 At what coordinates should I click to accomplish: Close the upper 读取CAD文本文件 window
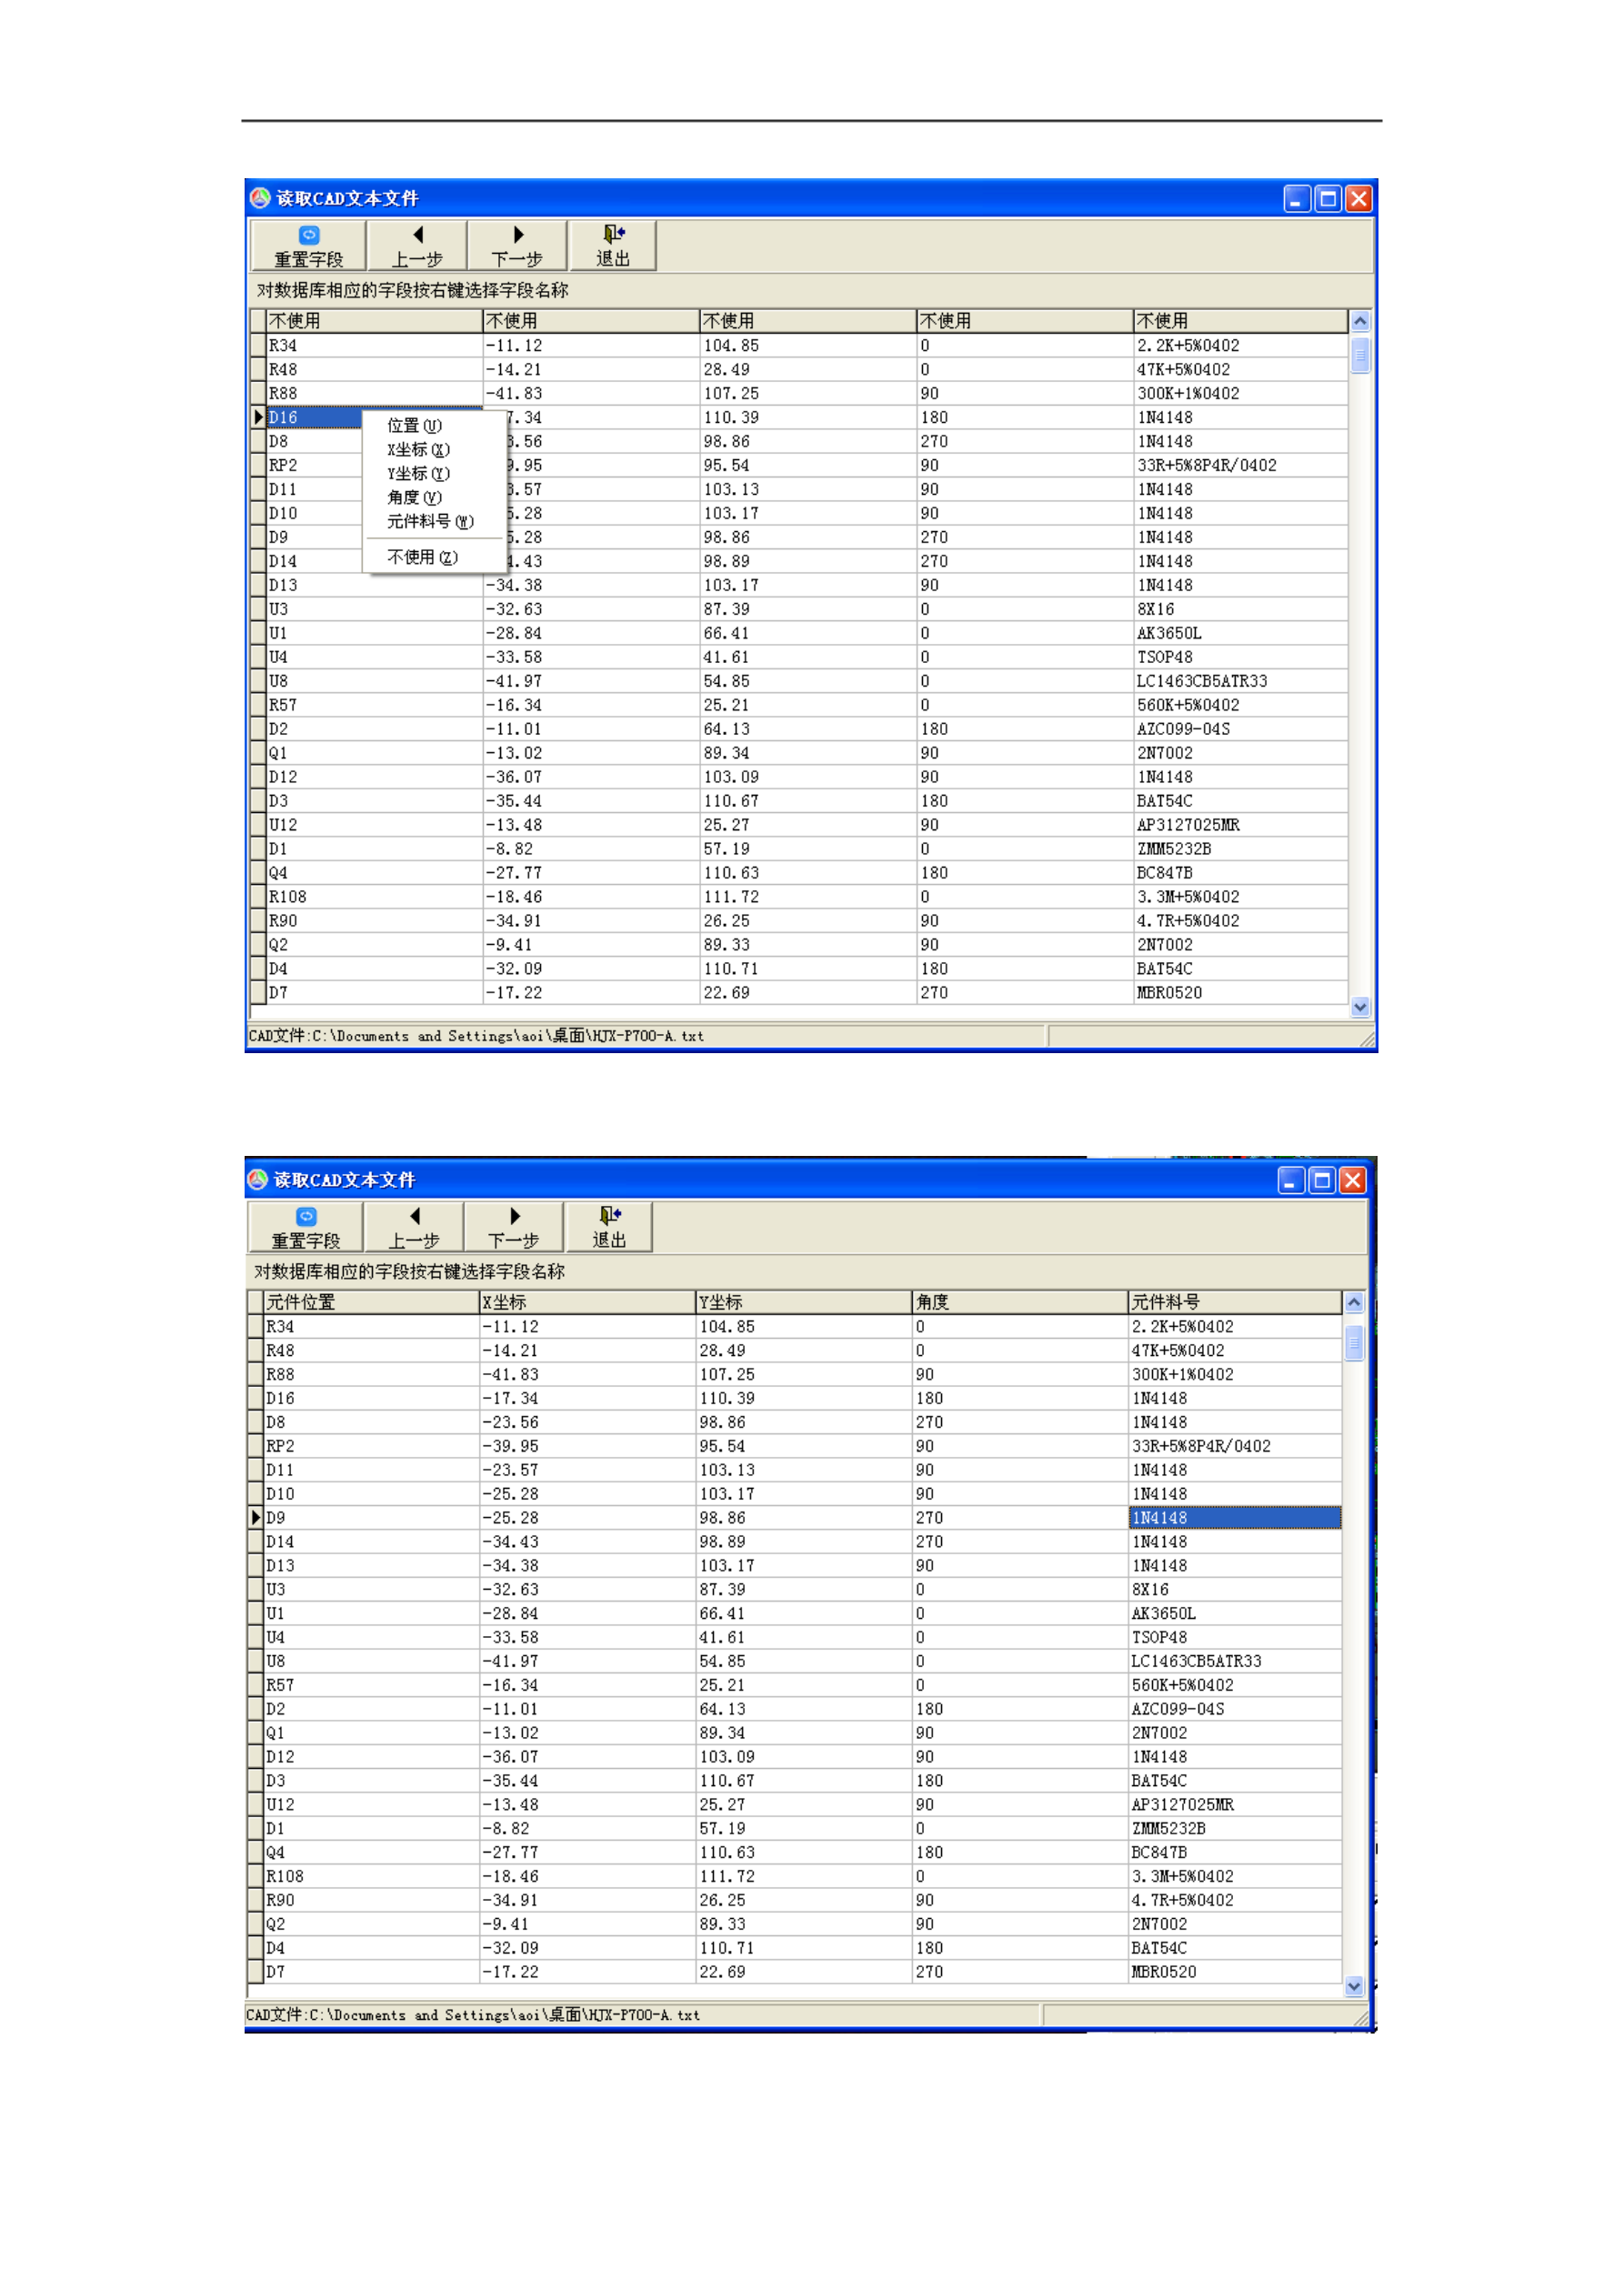[1359, 199]
